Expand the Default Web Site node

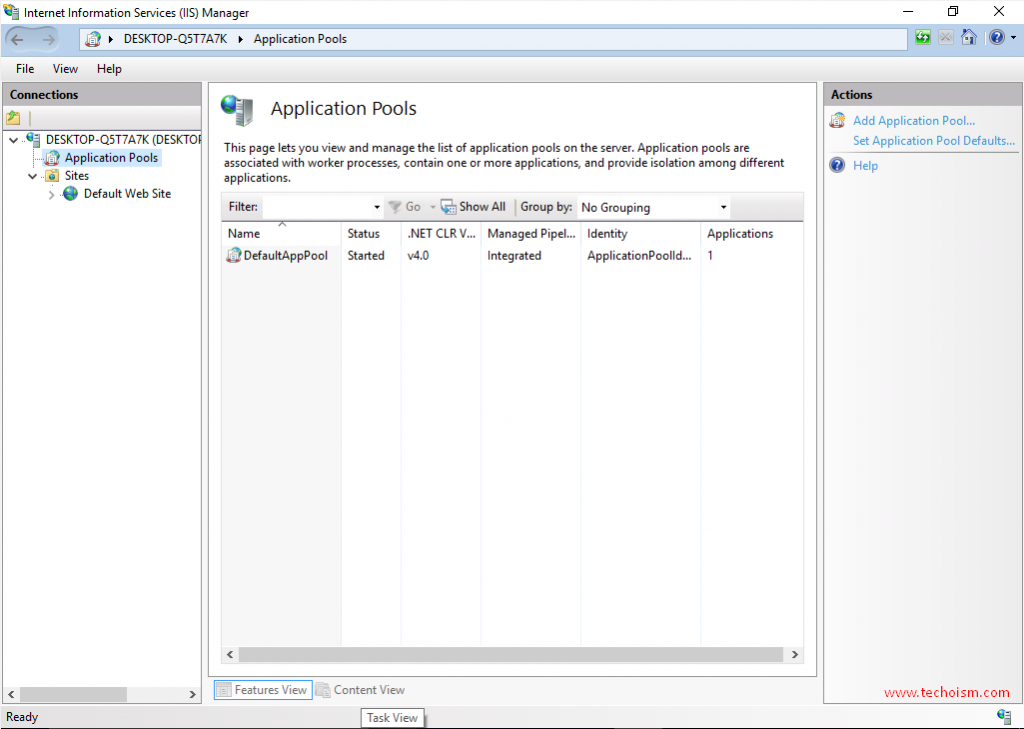pos(51,194)
